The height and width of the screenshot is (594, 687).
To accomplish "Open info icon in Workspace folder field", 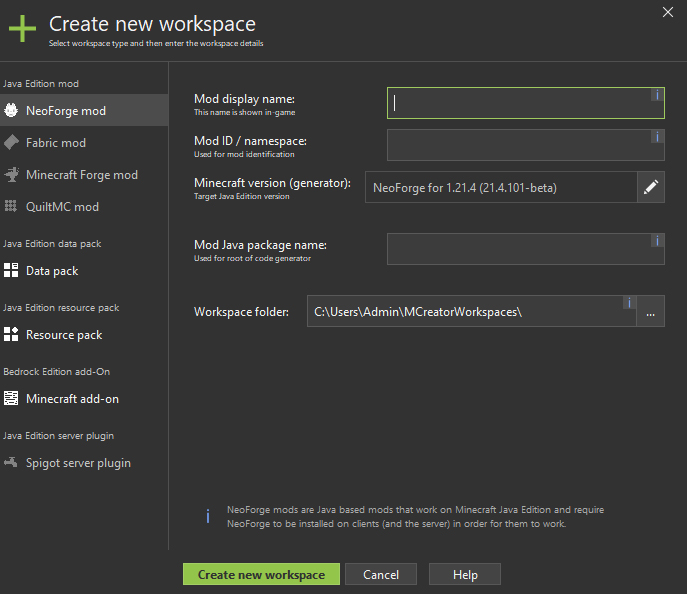I will pyautogui.click(x=629, y=302).
